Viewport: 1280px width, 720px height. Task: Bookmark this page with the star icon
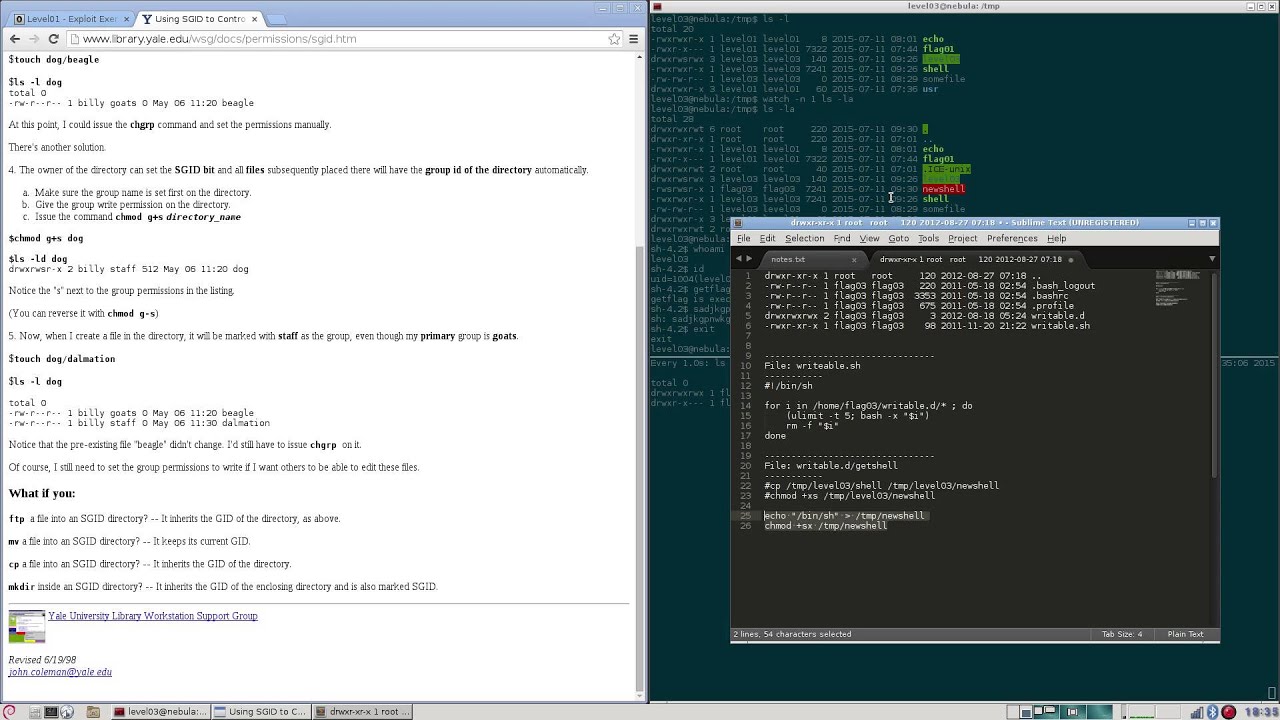pos(614,39)
